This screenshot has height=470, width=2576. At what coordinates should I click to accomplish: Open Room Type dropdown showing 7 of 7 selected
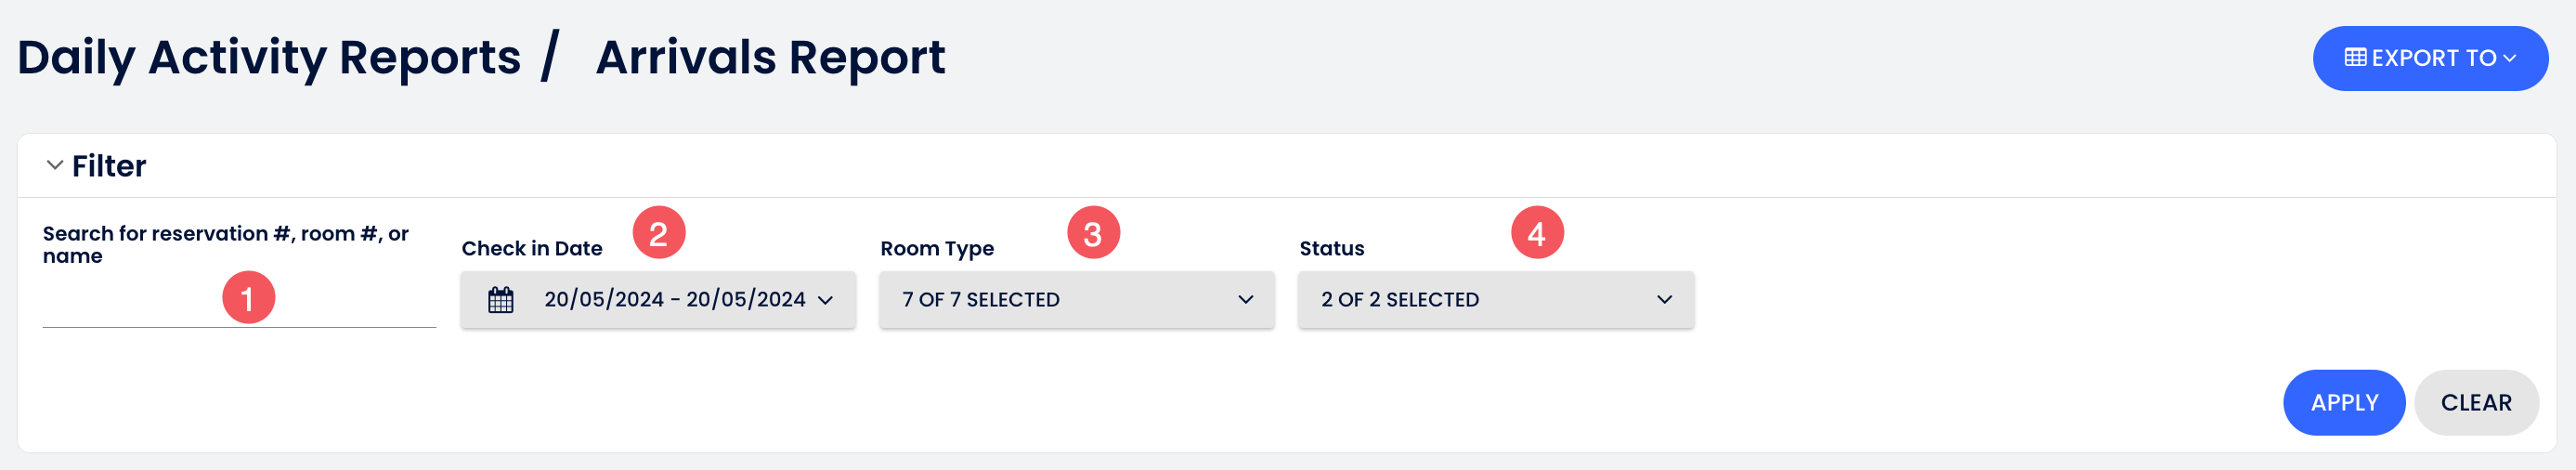pos(1076,300)
